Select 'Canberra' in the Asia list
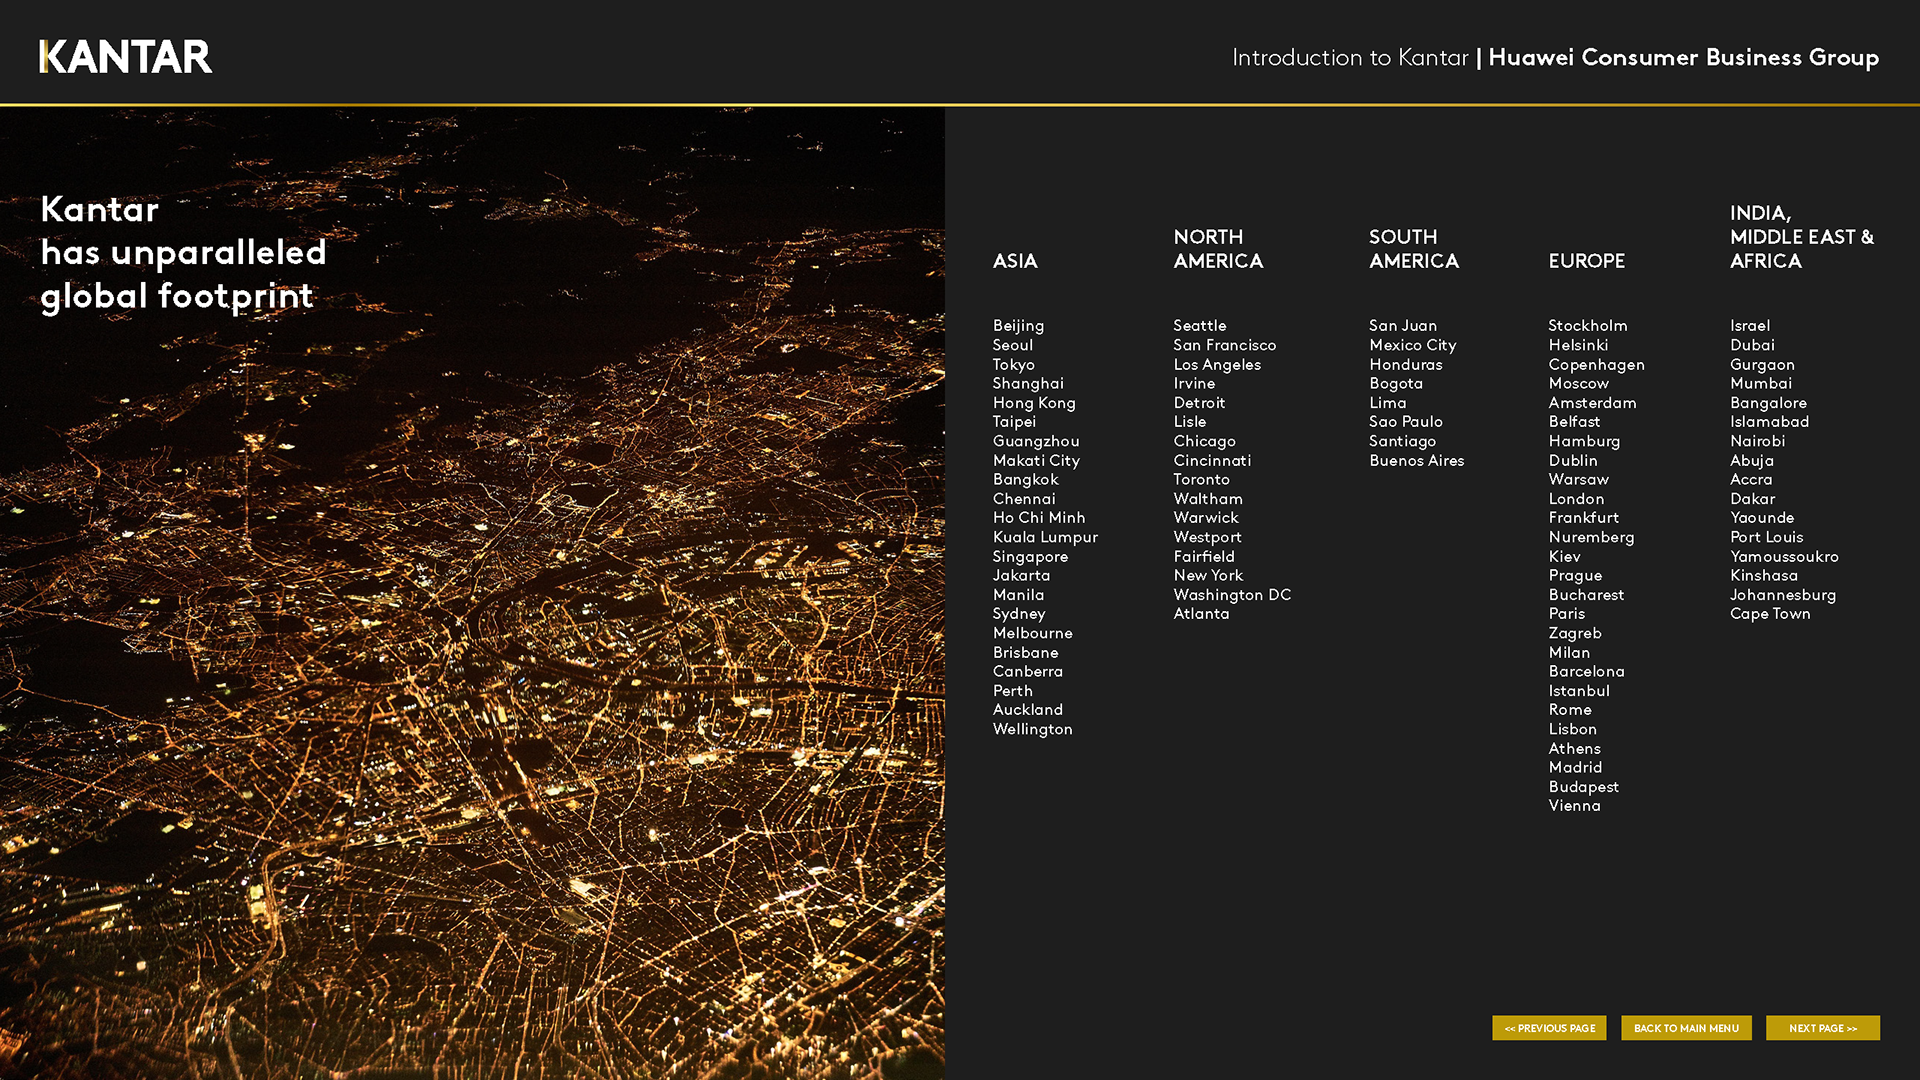Screen dimensions: 1920x1080 [1028, 672]
